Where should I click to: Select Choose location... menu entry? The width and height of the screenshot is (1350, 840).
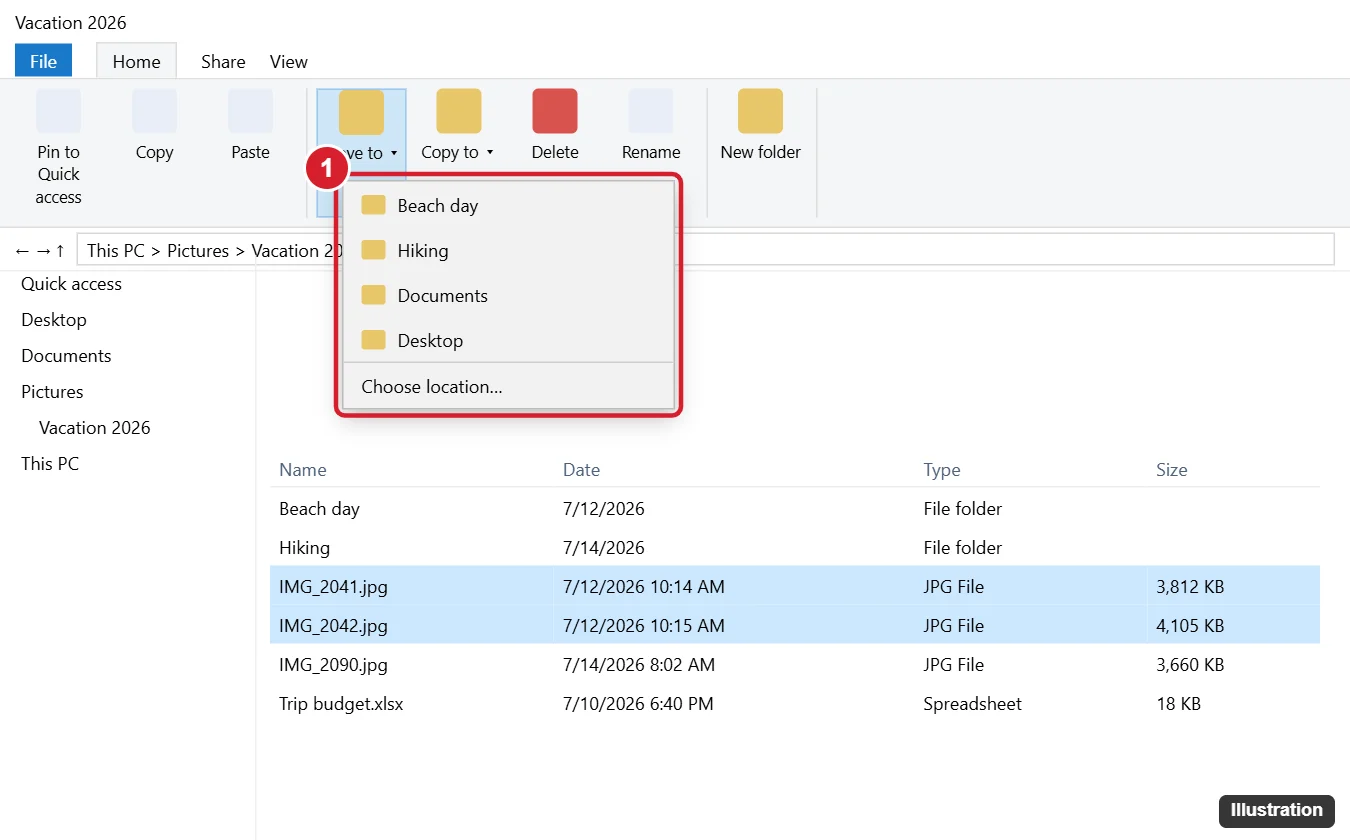coord(509,386)
